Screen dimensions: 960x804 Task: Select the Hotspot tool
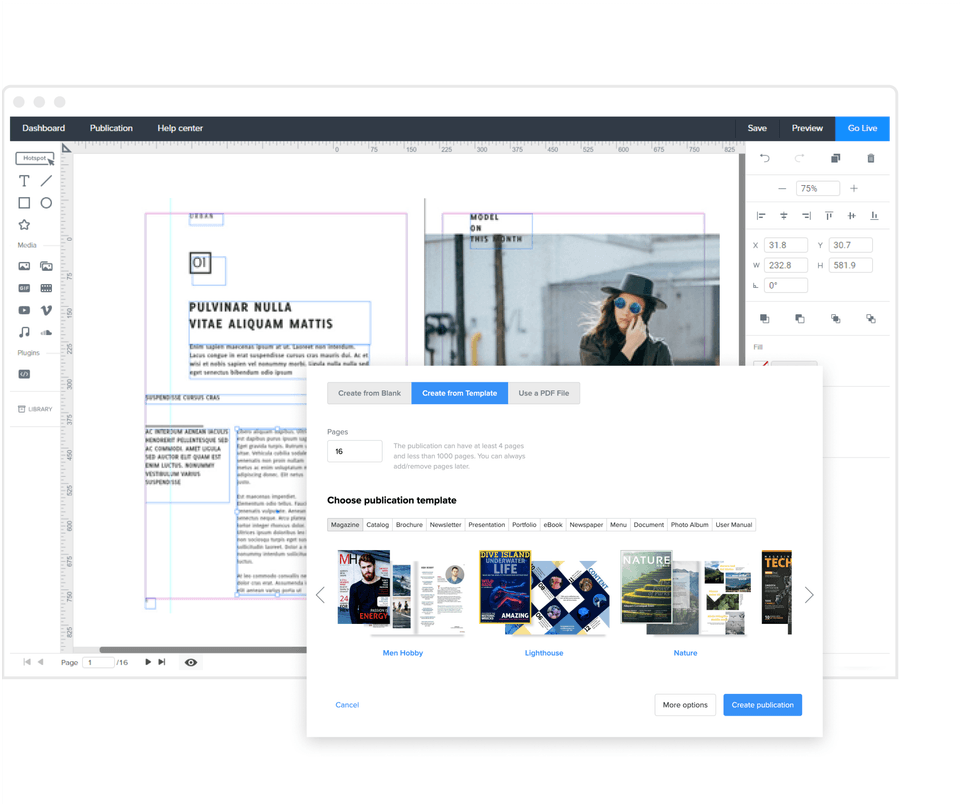click(33, 157)
